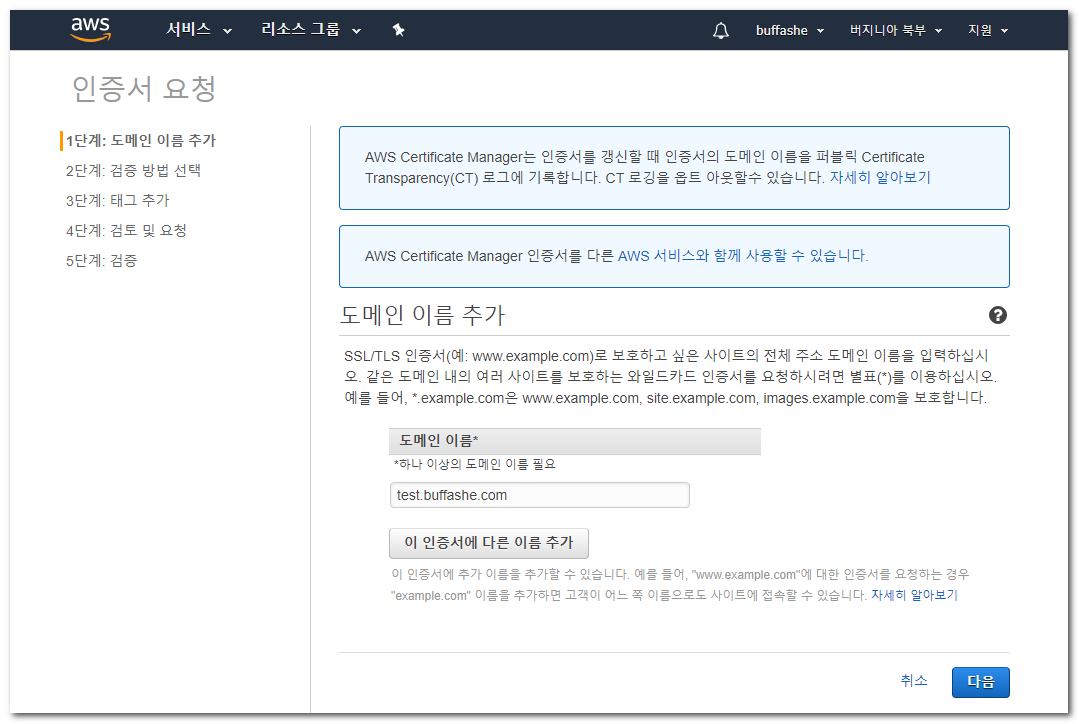Click the pin shortcuts icon
Screen dimensions: 1079x724
(x=398, y=30)
